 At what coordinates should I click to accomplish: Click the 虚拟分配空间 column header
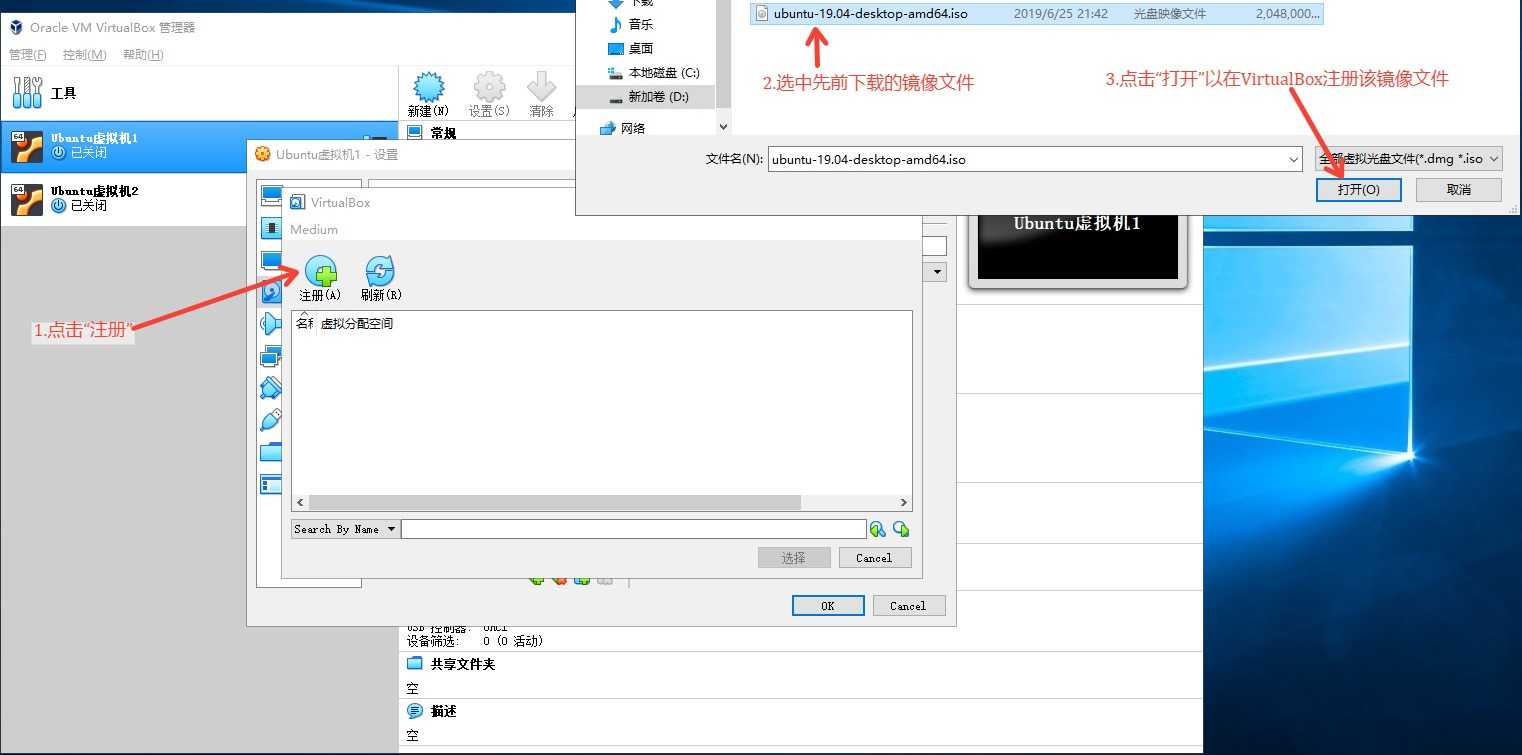coord(357,324)
